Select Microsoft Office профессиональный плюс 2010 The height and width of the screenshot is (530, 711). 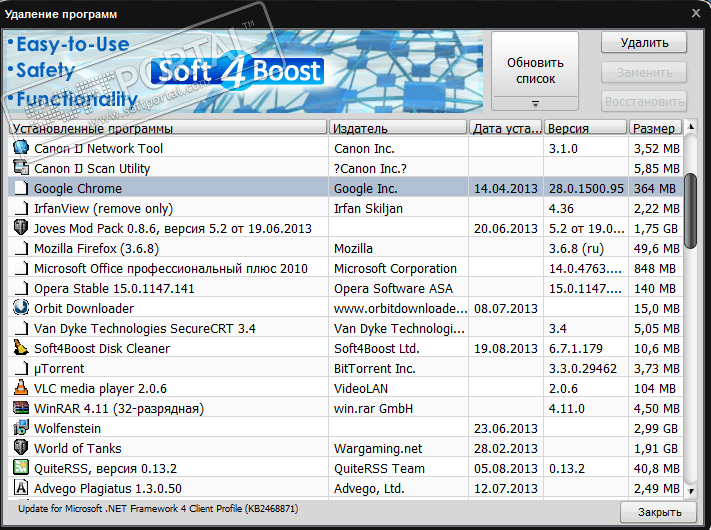coord(171,268)
